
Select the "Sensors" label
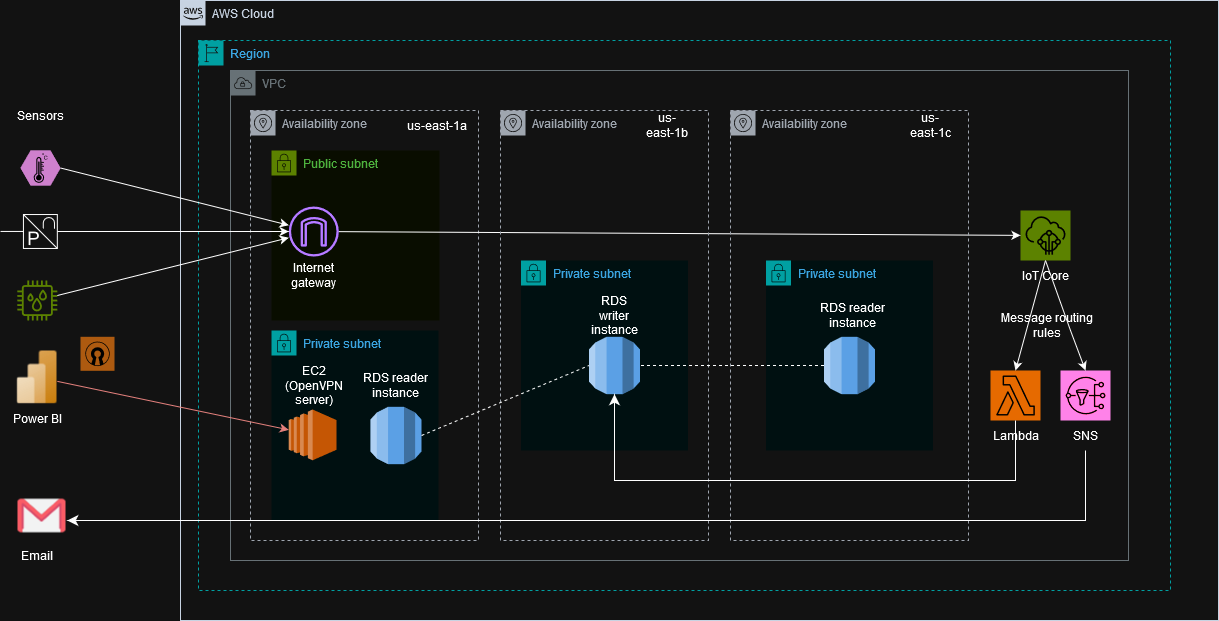click(x=40, y=116)
